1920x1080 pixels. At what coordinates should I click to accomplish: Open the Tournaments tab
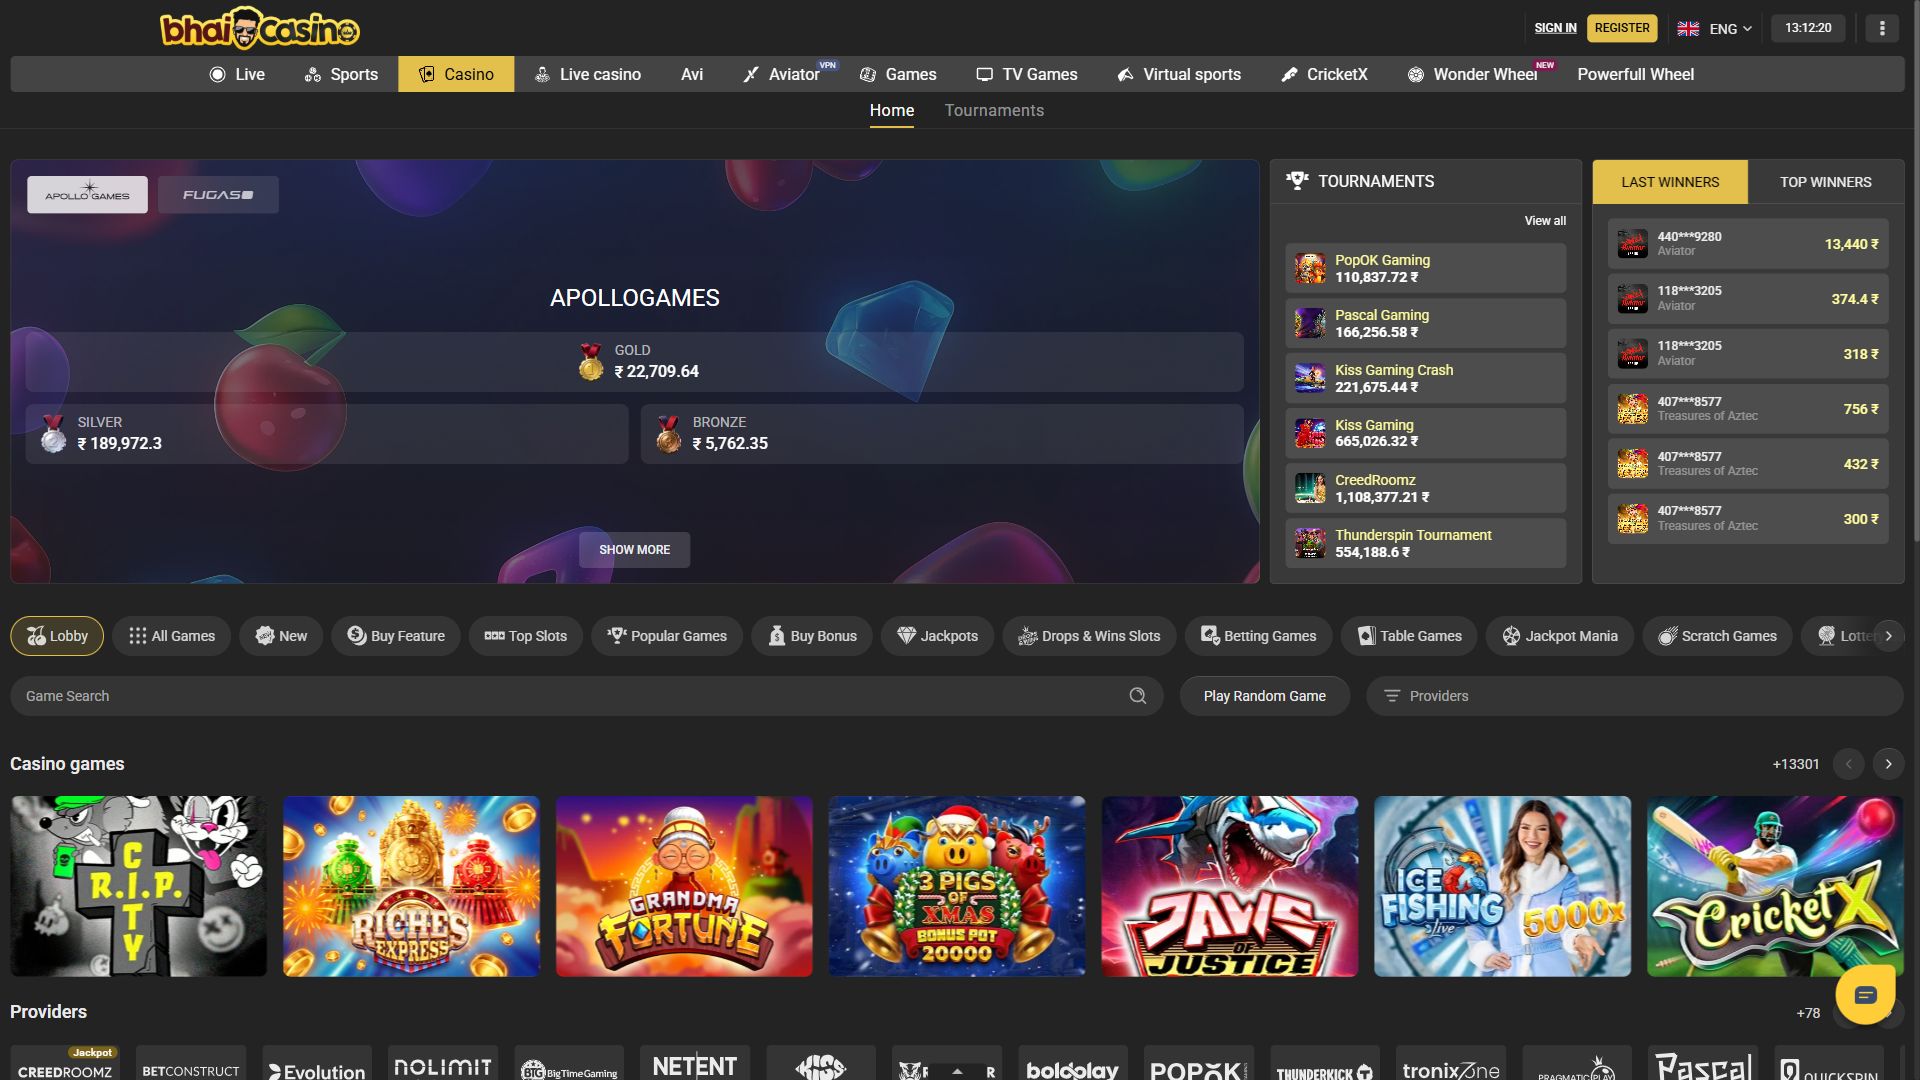click(994, 110)
